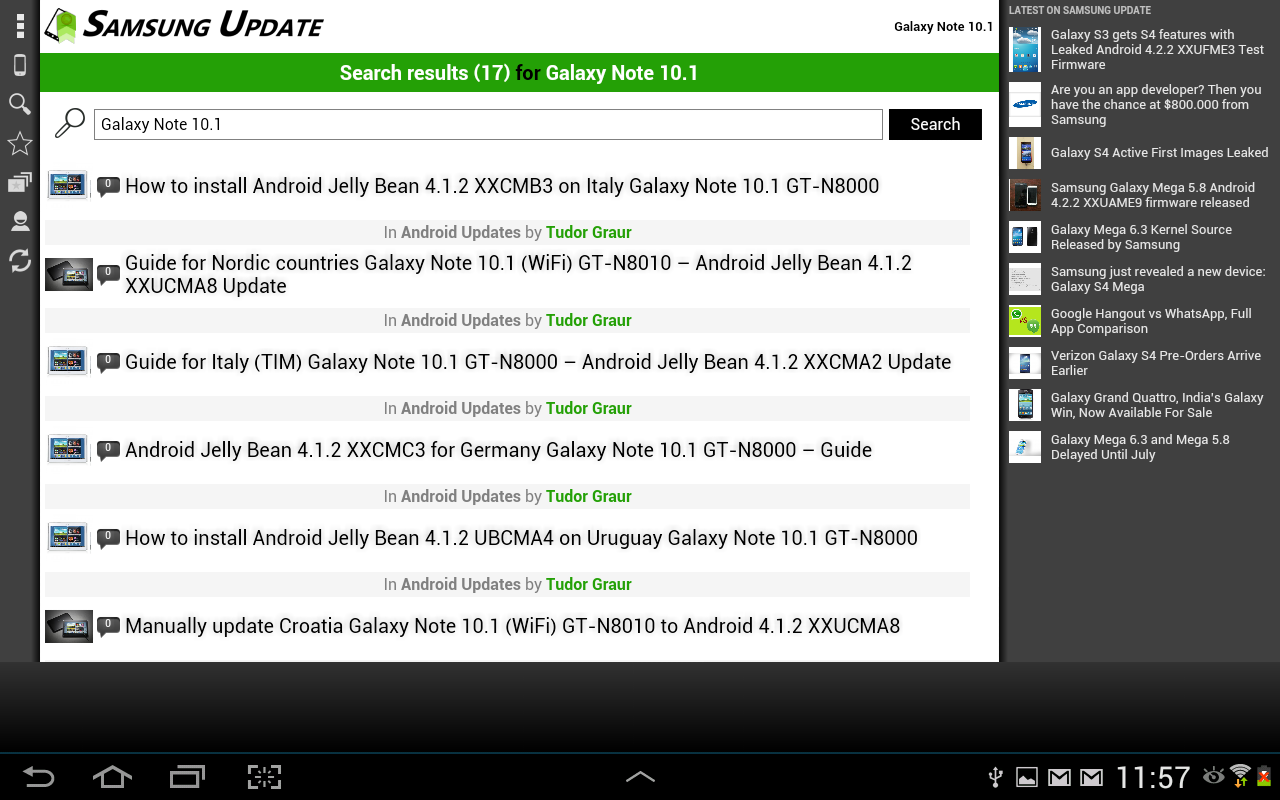Tap Android back navigation button
This screenshot has width=1280, height=800.
[x=39, y=777]
